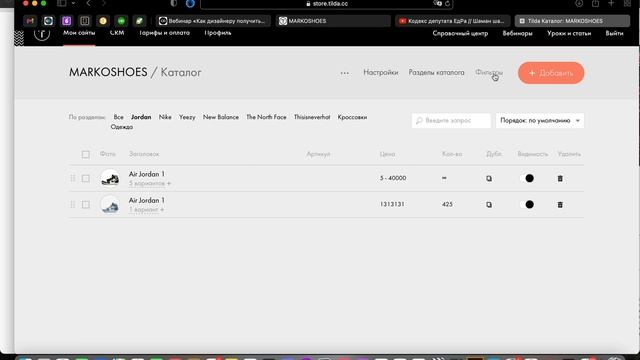Filter catalog by Кроссовки section
This screenshot has width=640, height=360.
pos(352,117)
